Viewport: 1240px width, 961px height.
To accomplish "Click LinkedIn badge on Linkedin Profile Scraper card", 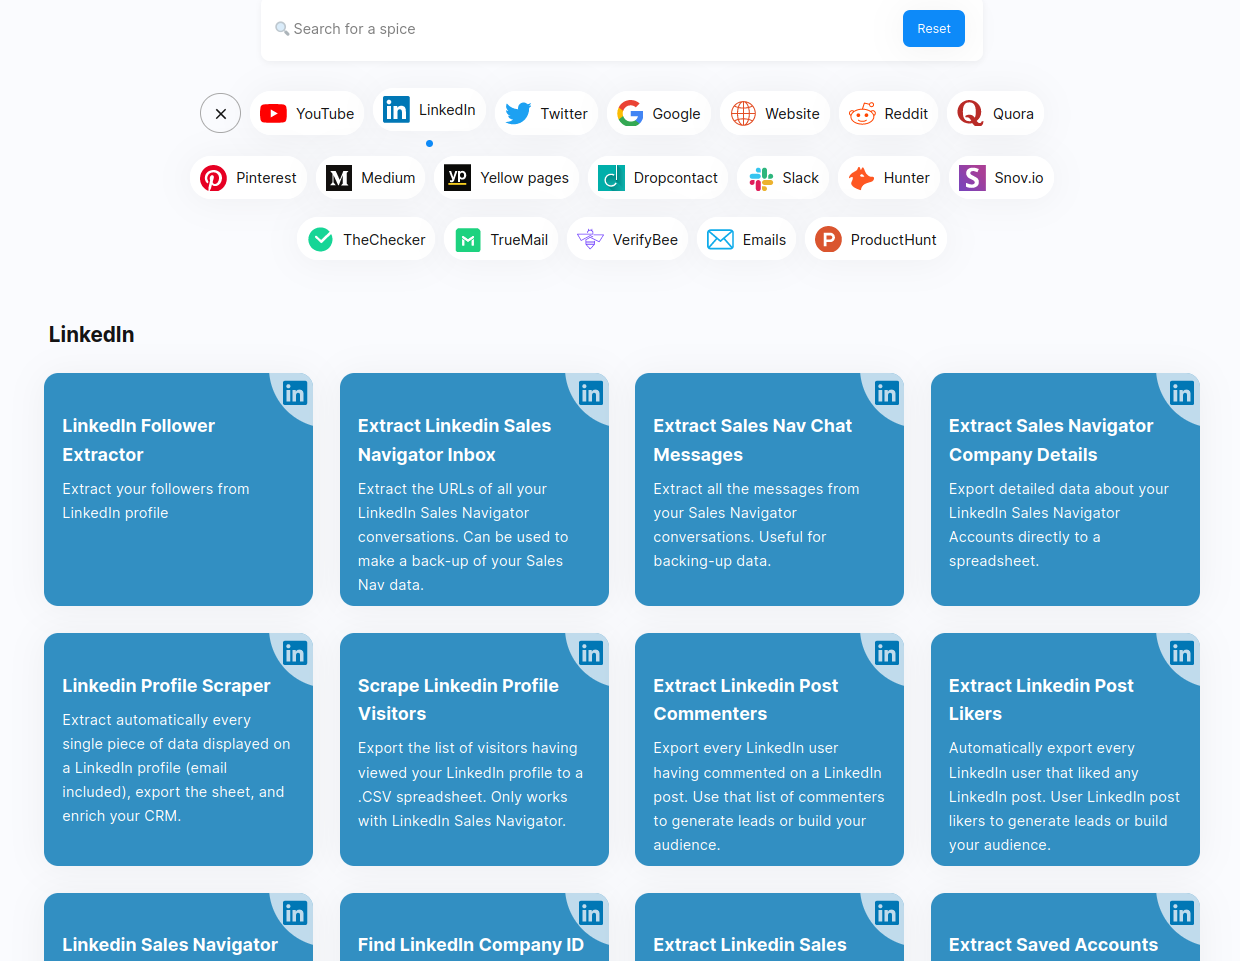I will (x=295, y=653).
